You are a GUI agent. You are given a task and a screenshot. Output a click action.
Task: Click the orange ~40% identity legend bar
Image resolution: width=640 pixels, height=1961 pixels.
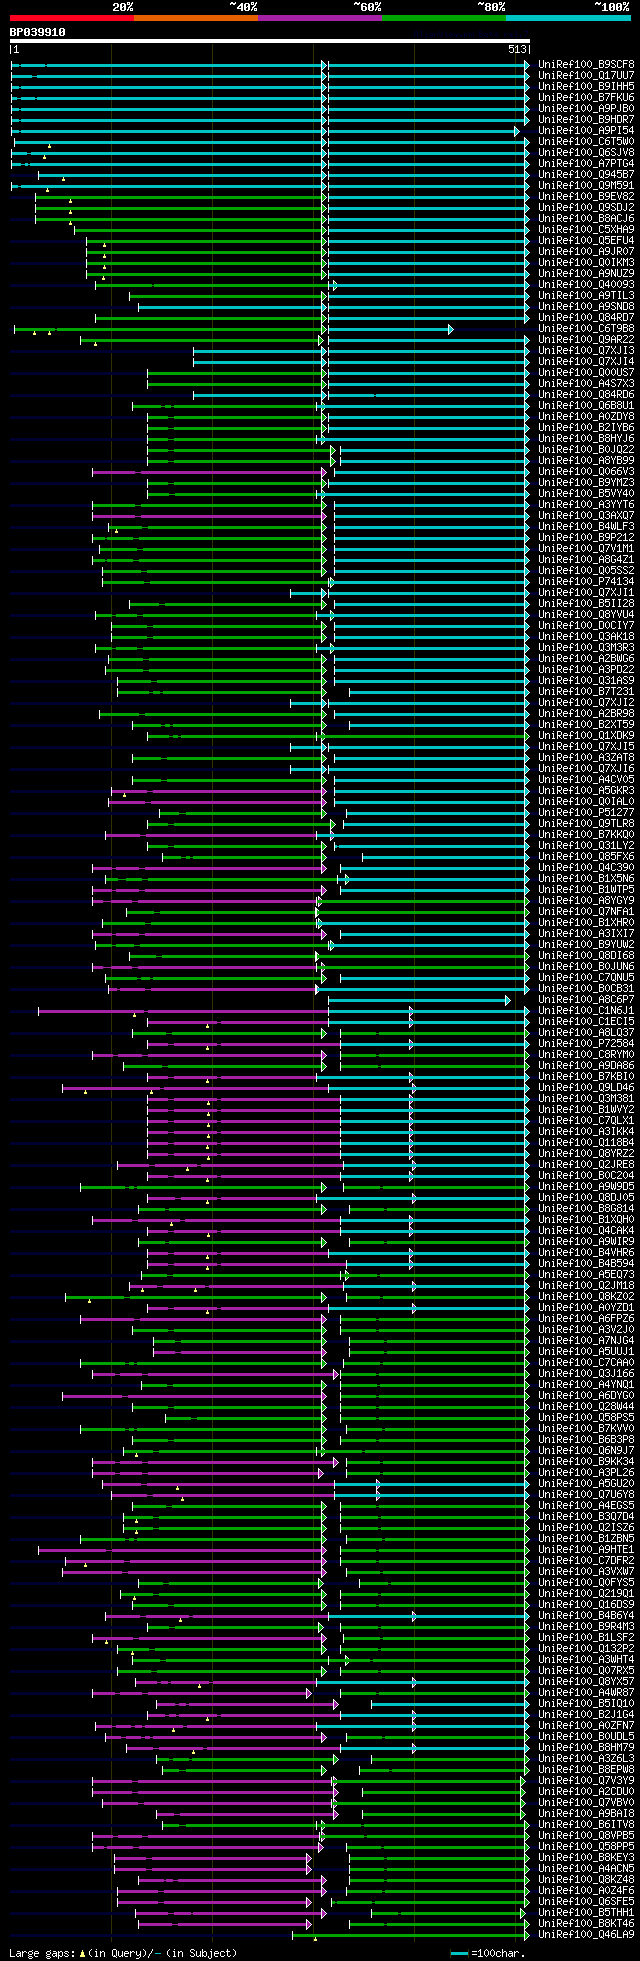point(196,18)
